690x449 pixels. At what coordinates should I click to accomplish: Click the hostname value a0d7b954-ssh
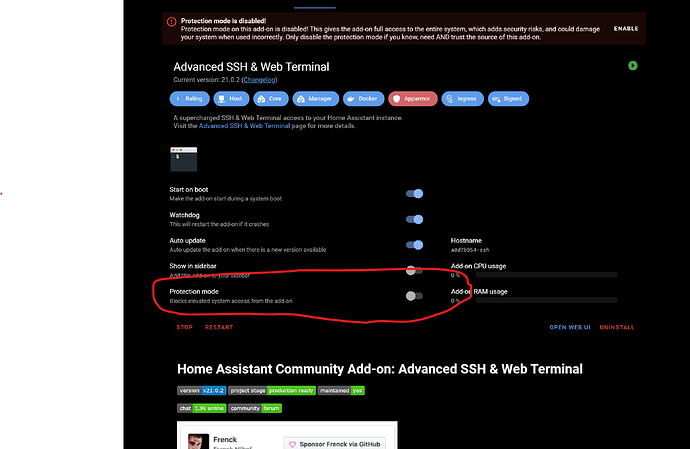[x=470, y=250]
